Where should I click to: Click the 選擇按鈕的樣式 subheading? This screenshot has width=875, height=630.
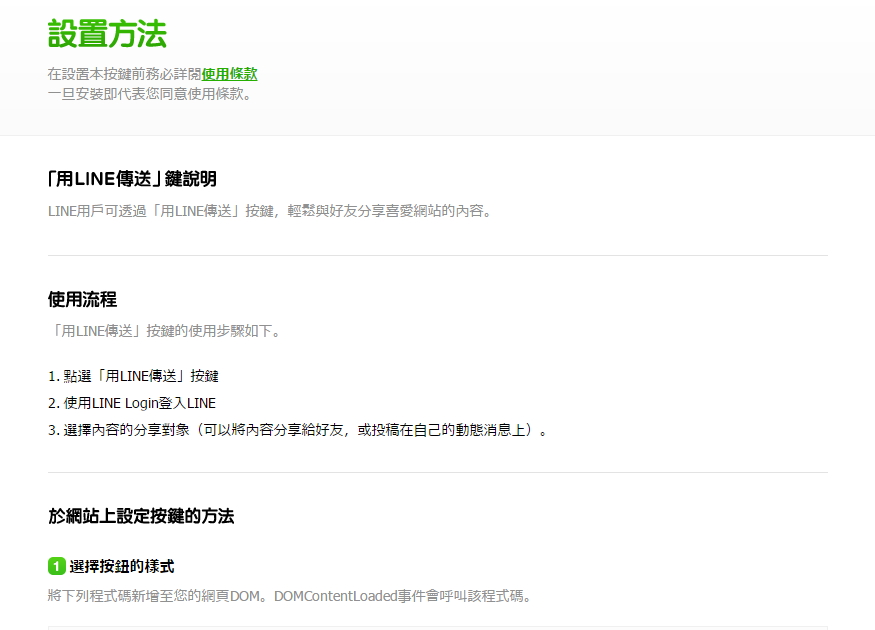122,566
